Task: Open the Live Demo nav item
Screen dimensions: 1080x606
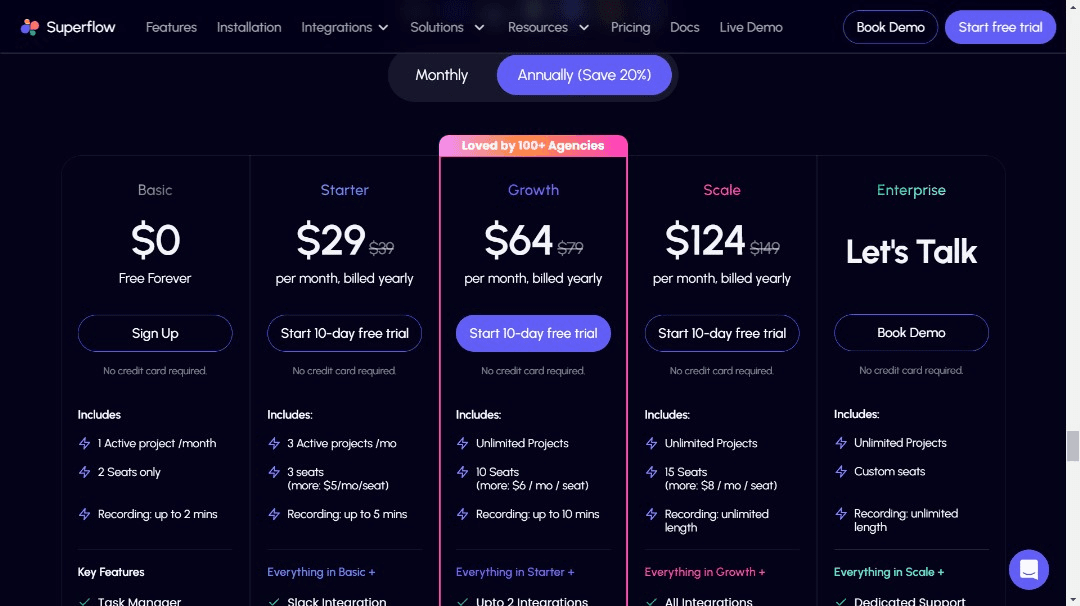Action: [x=751, y=27]
